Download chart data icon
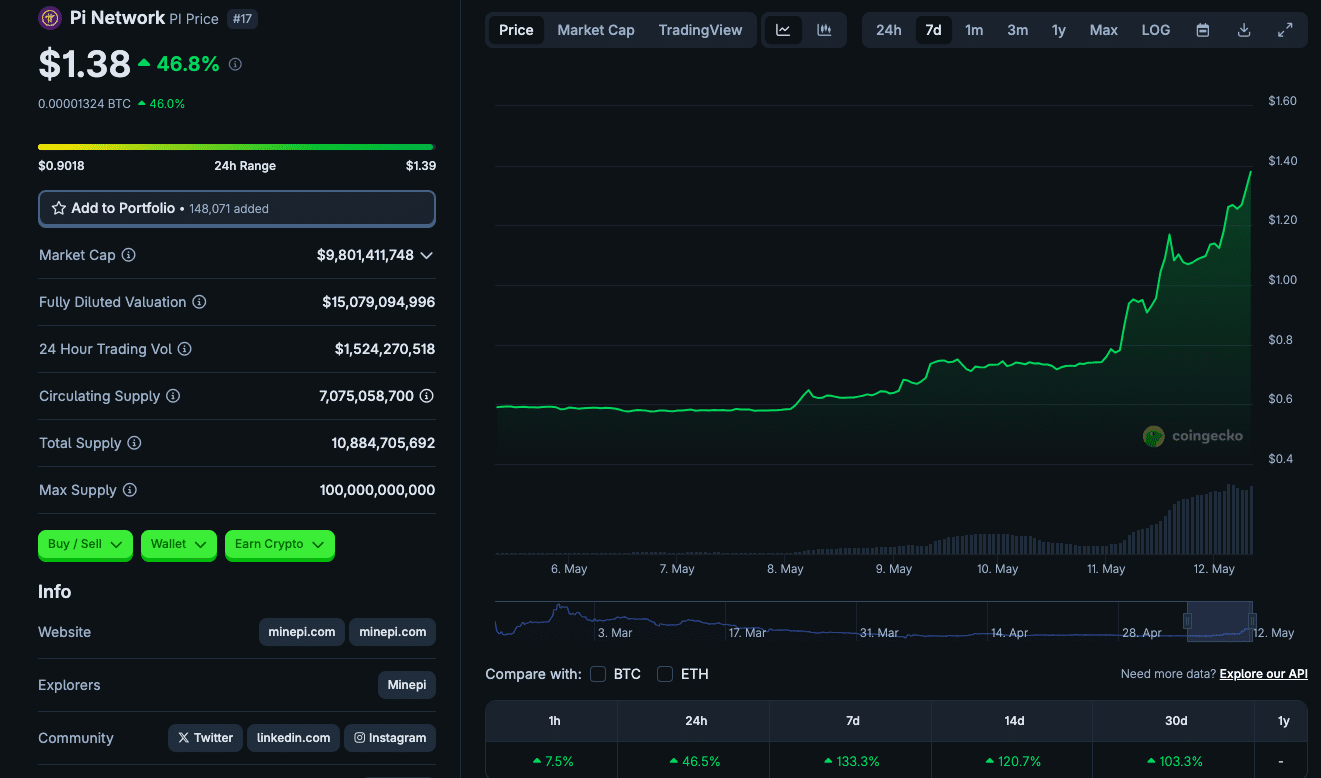Image resolution: width=1321 pixels, height=778 pixels. point(1244,30)
